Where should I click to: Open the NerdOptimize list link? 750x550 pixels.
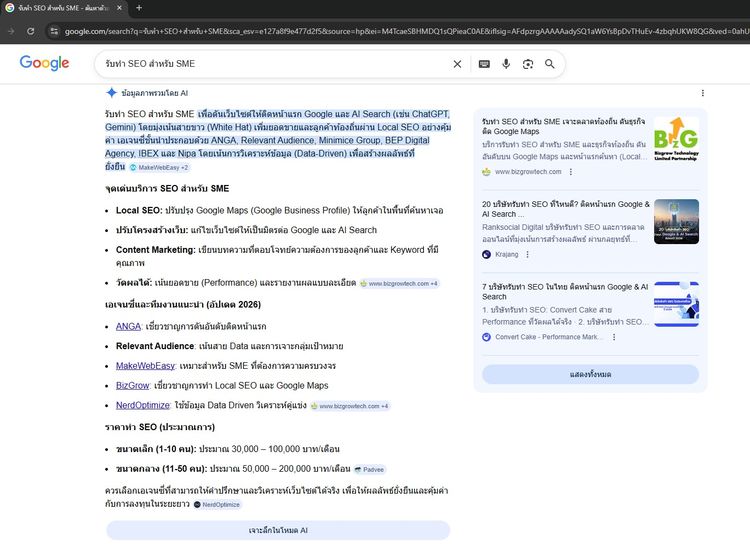click(143, 405)
